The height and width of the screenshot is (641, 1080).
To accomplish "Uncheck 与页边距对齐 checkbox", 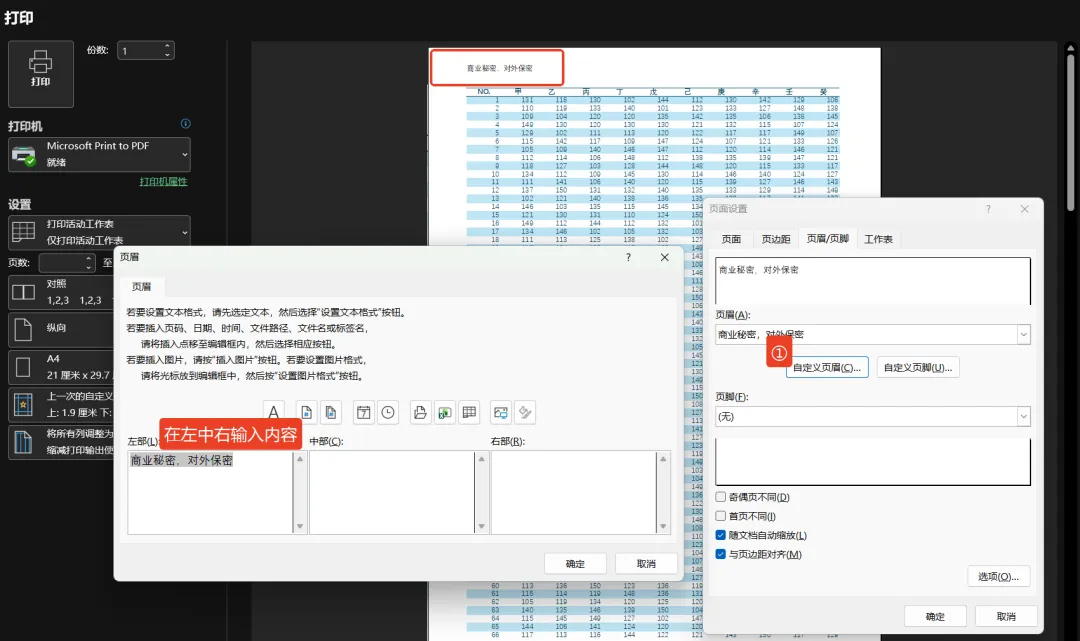I will (720, 554).
